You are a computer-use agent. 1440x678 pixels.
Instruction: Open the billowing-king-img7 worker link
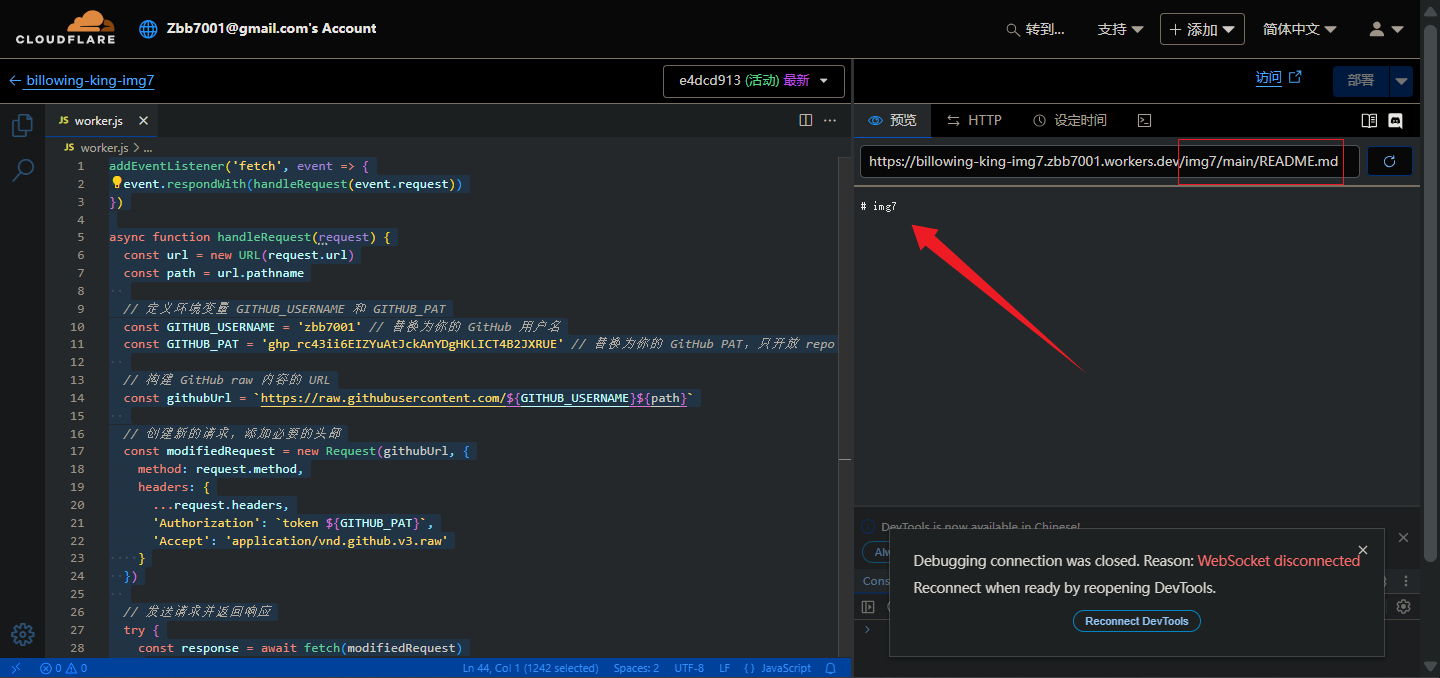pyautogui.click(x=90, y=81)
